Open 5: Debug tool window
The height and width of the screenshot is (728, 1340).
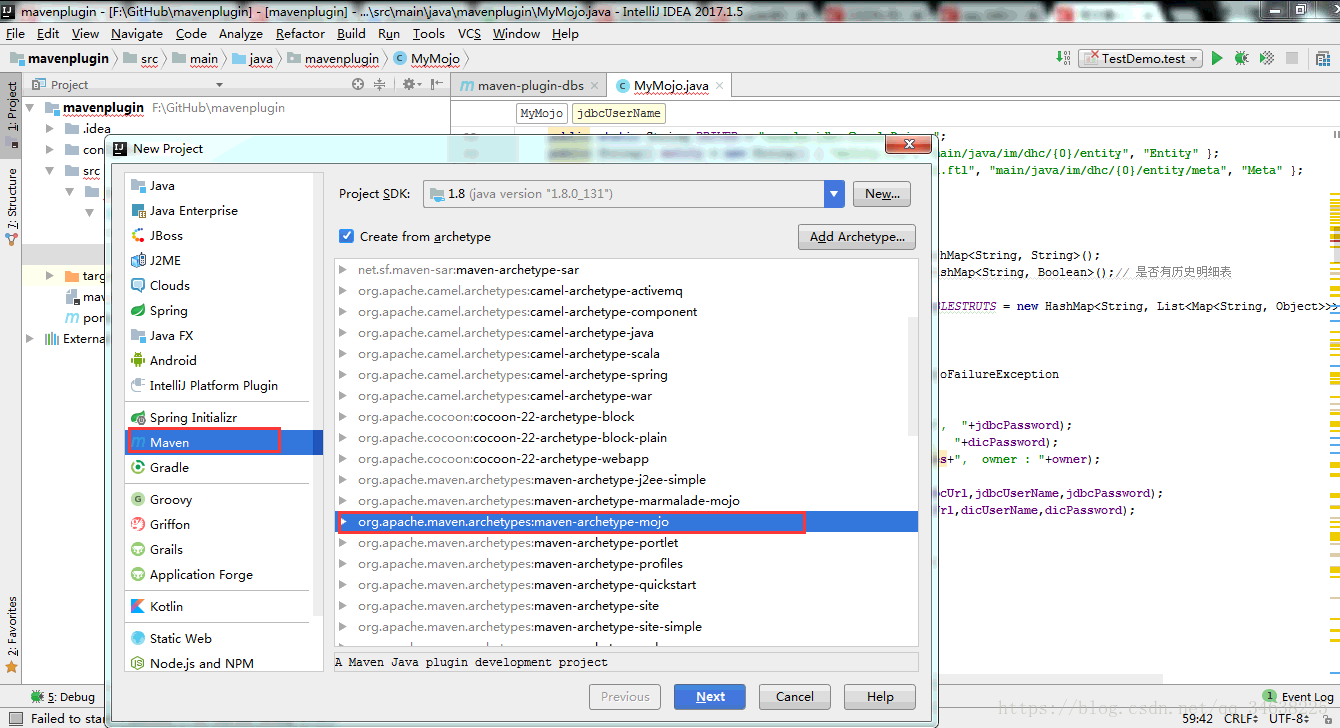pyautogui.click(x=63, y=697)
